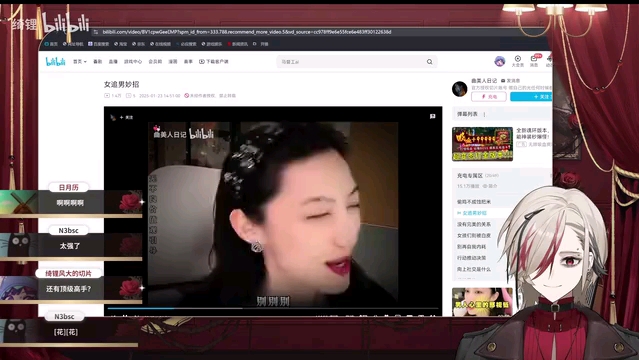Click the video title 女追男妙招
Image resolution: width=639 pixels, height=360 pixels.
tap(121, 84)
